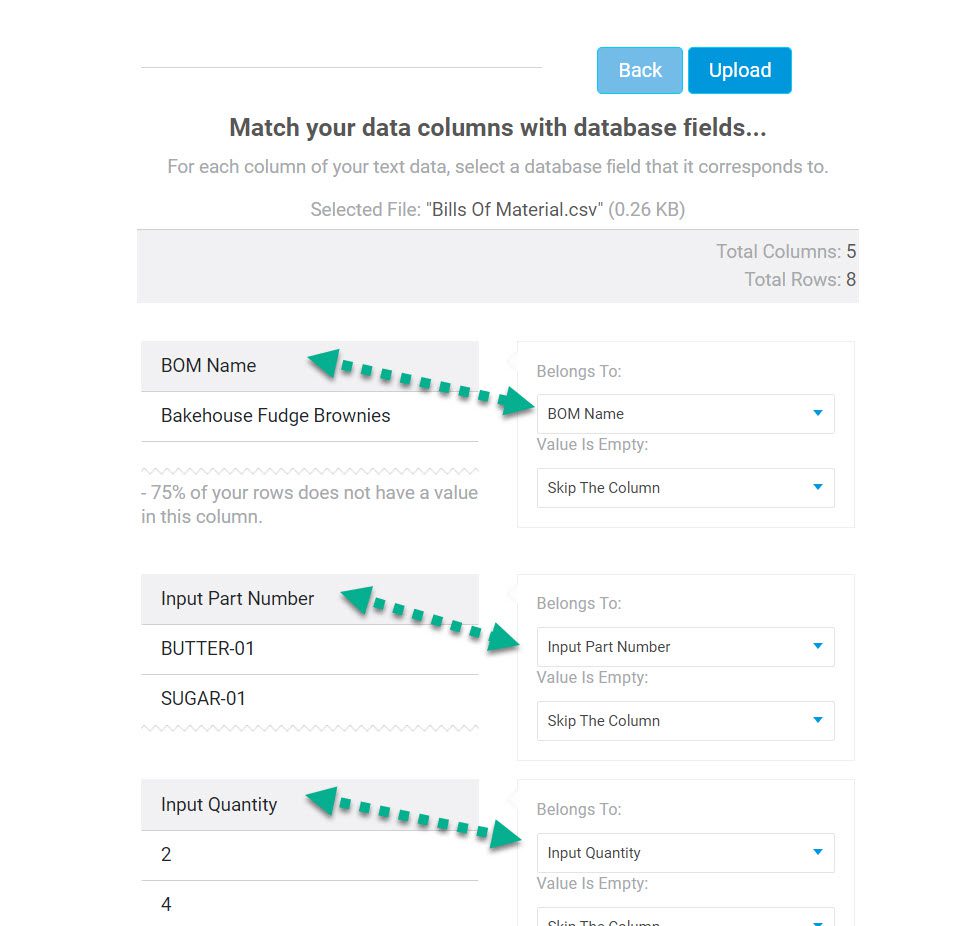This screenshot has height=926, width=959.
Task: Click the 75% empty rows warning text
Action: tap(309, 505)
